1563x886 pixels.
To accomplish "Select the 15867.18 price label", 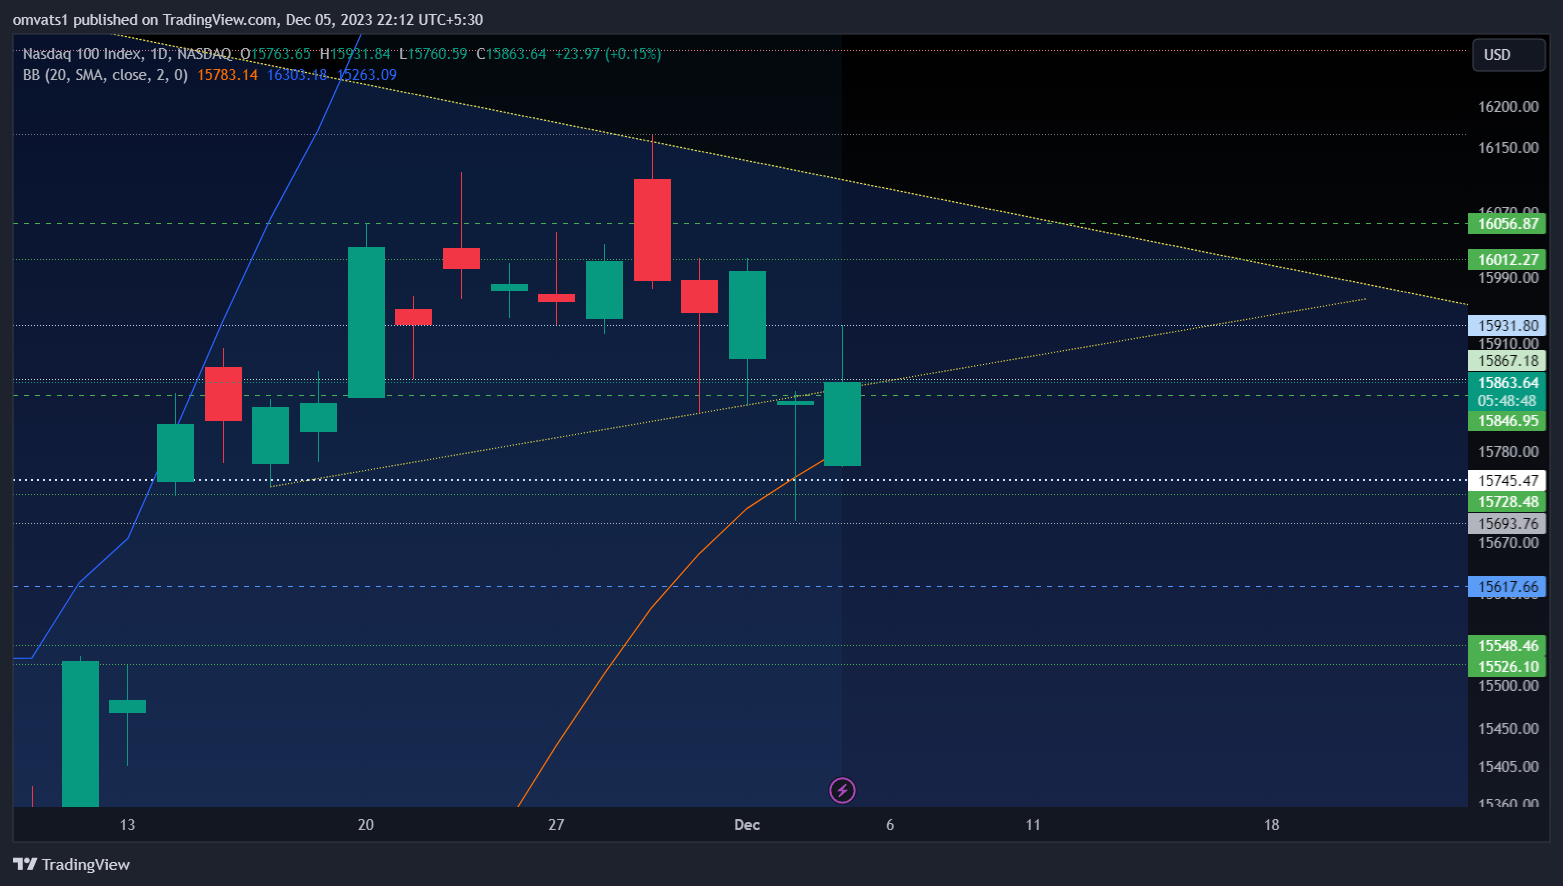I will (x=1507, y=361).
